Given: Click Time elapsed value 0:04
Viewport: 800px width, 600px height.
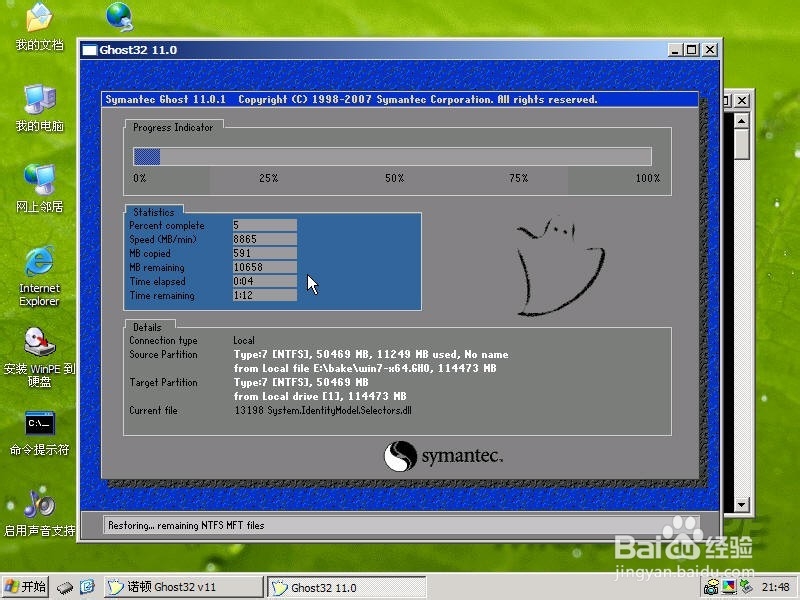Looking at the screenshot, I should (x=265, y=281).
